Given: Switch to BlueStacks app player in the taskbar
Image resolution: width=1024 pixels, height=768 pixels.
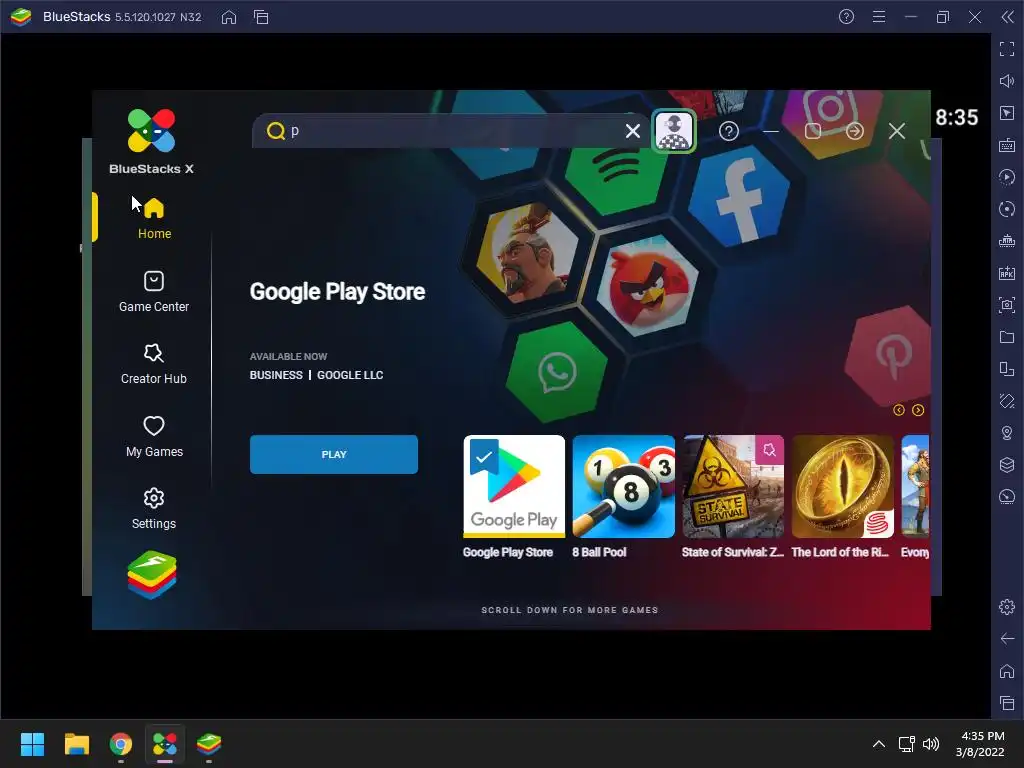Looking at the screenshot, I should pyautogui.click(x=209, y=744).
